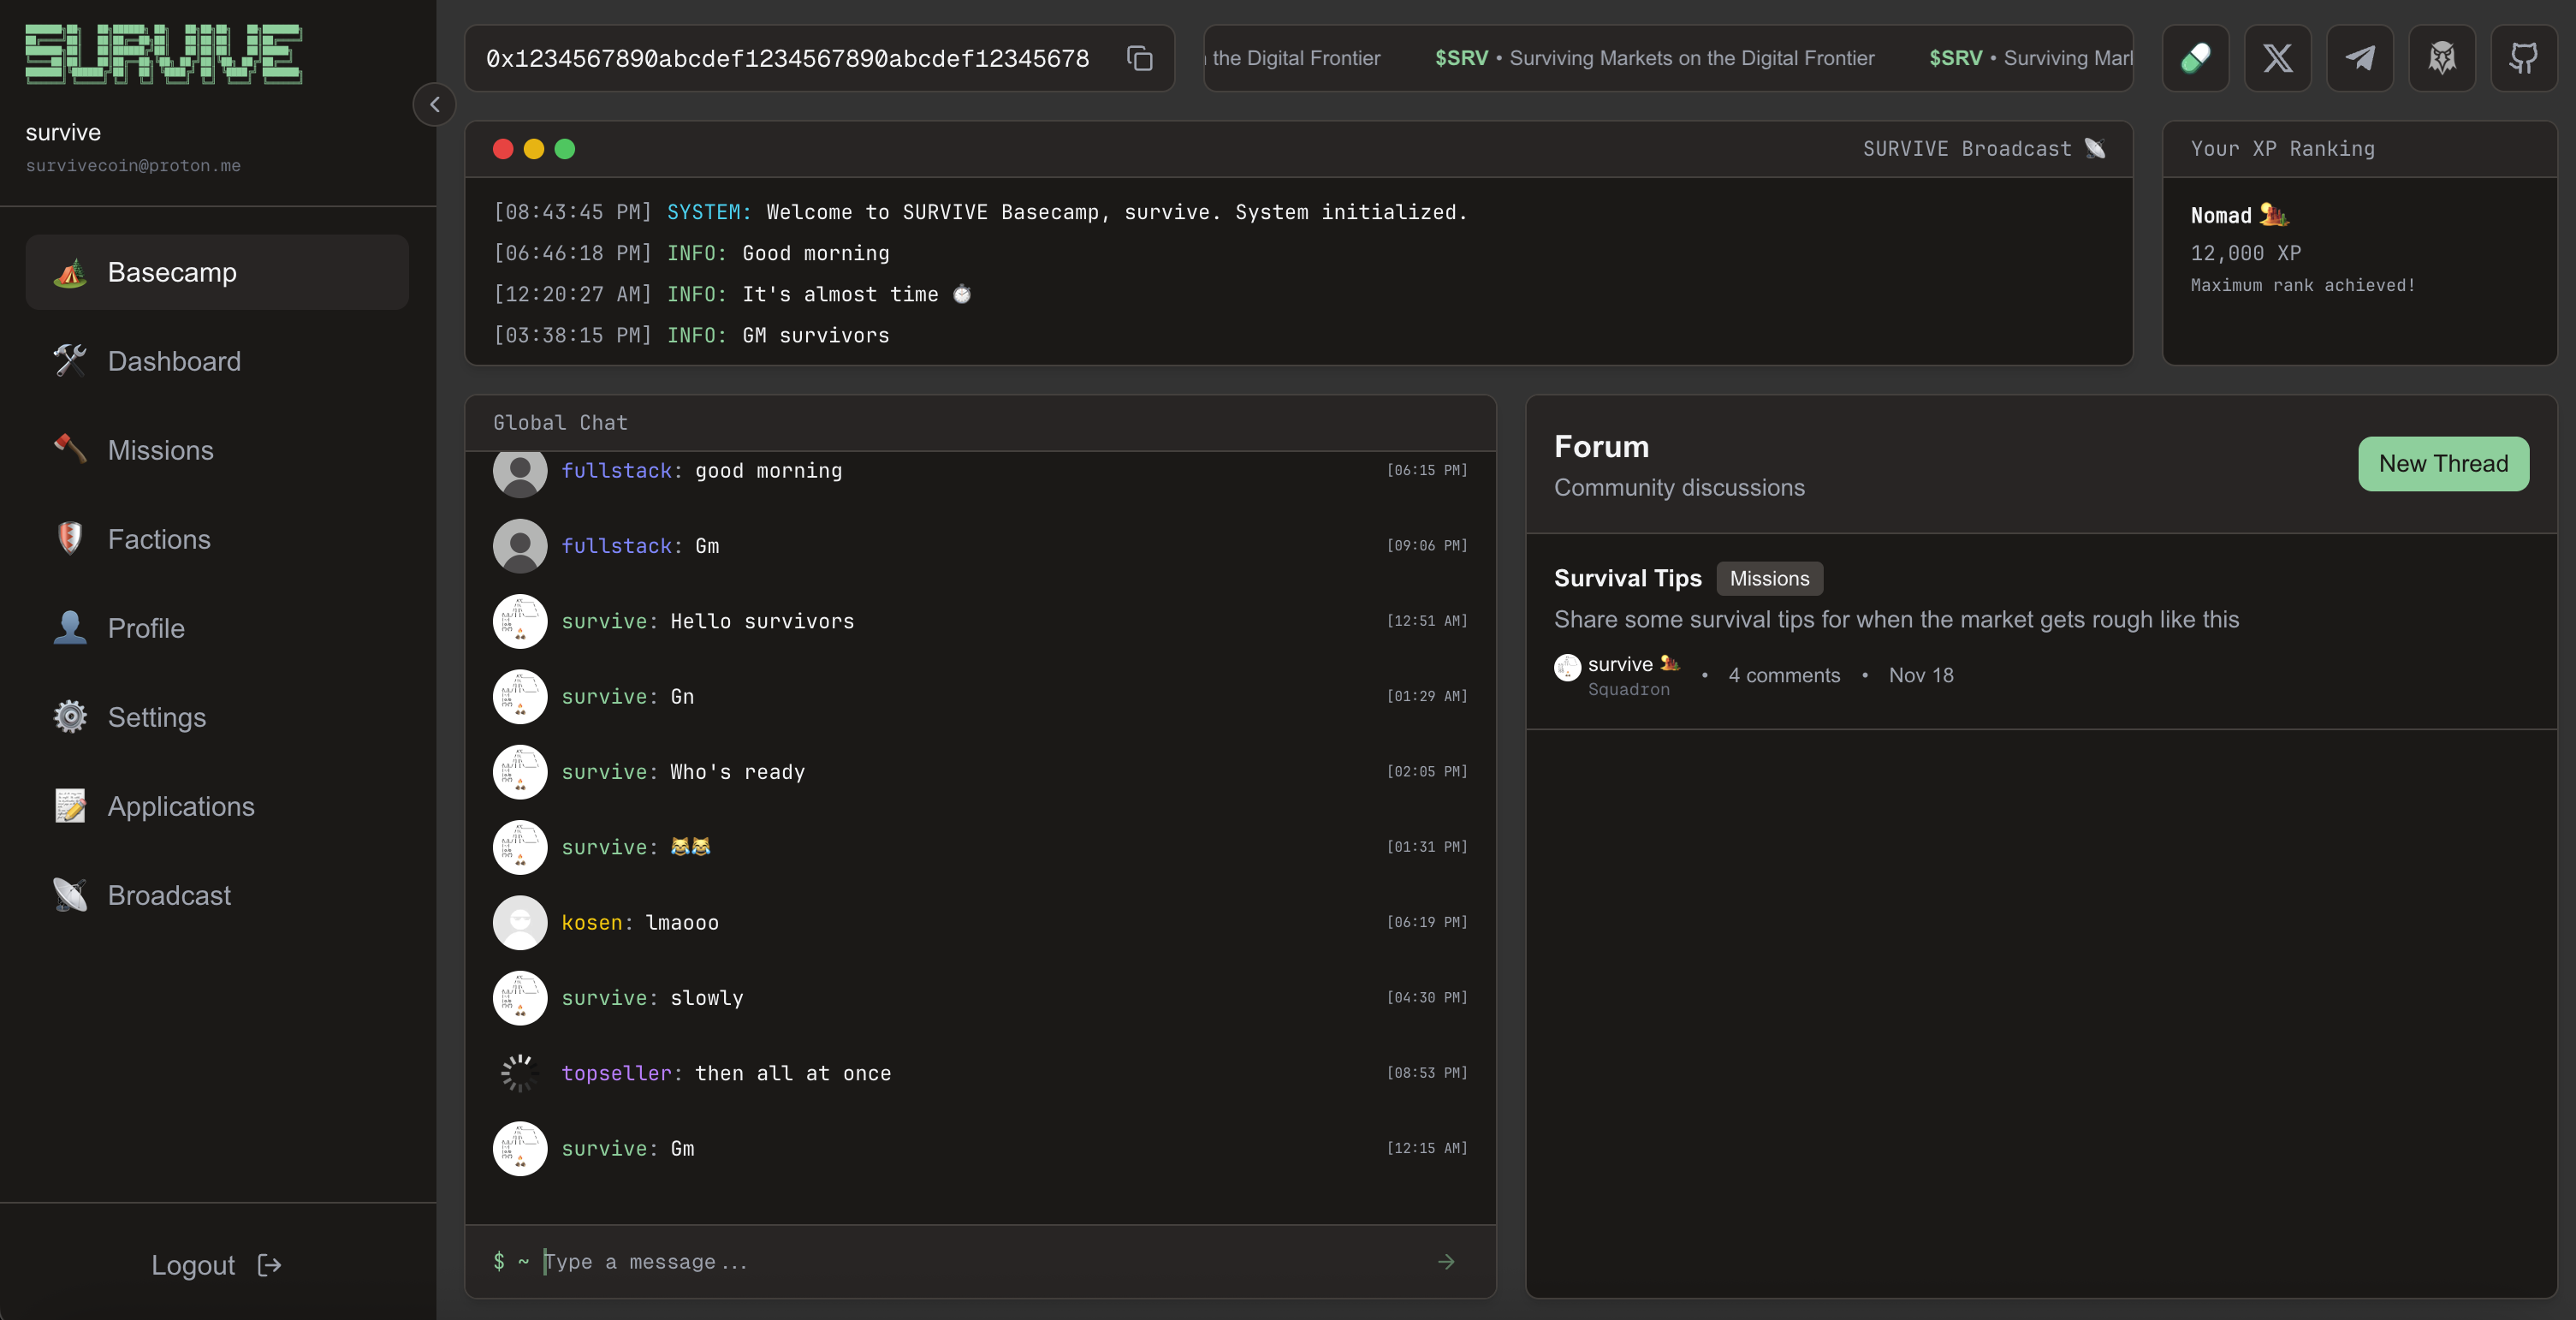Click the kosen username in Global Chat
This screenshot has height=1320, width=2576.
tap(592, 923)
